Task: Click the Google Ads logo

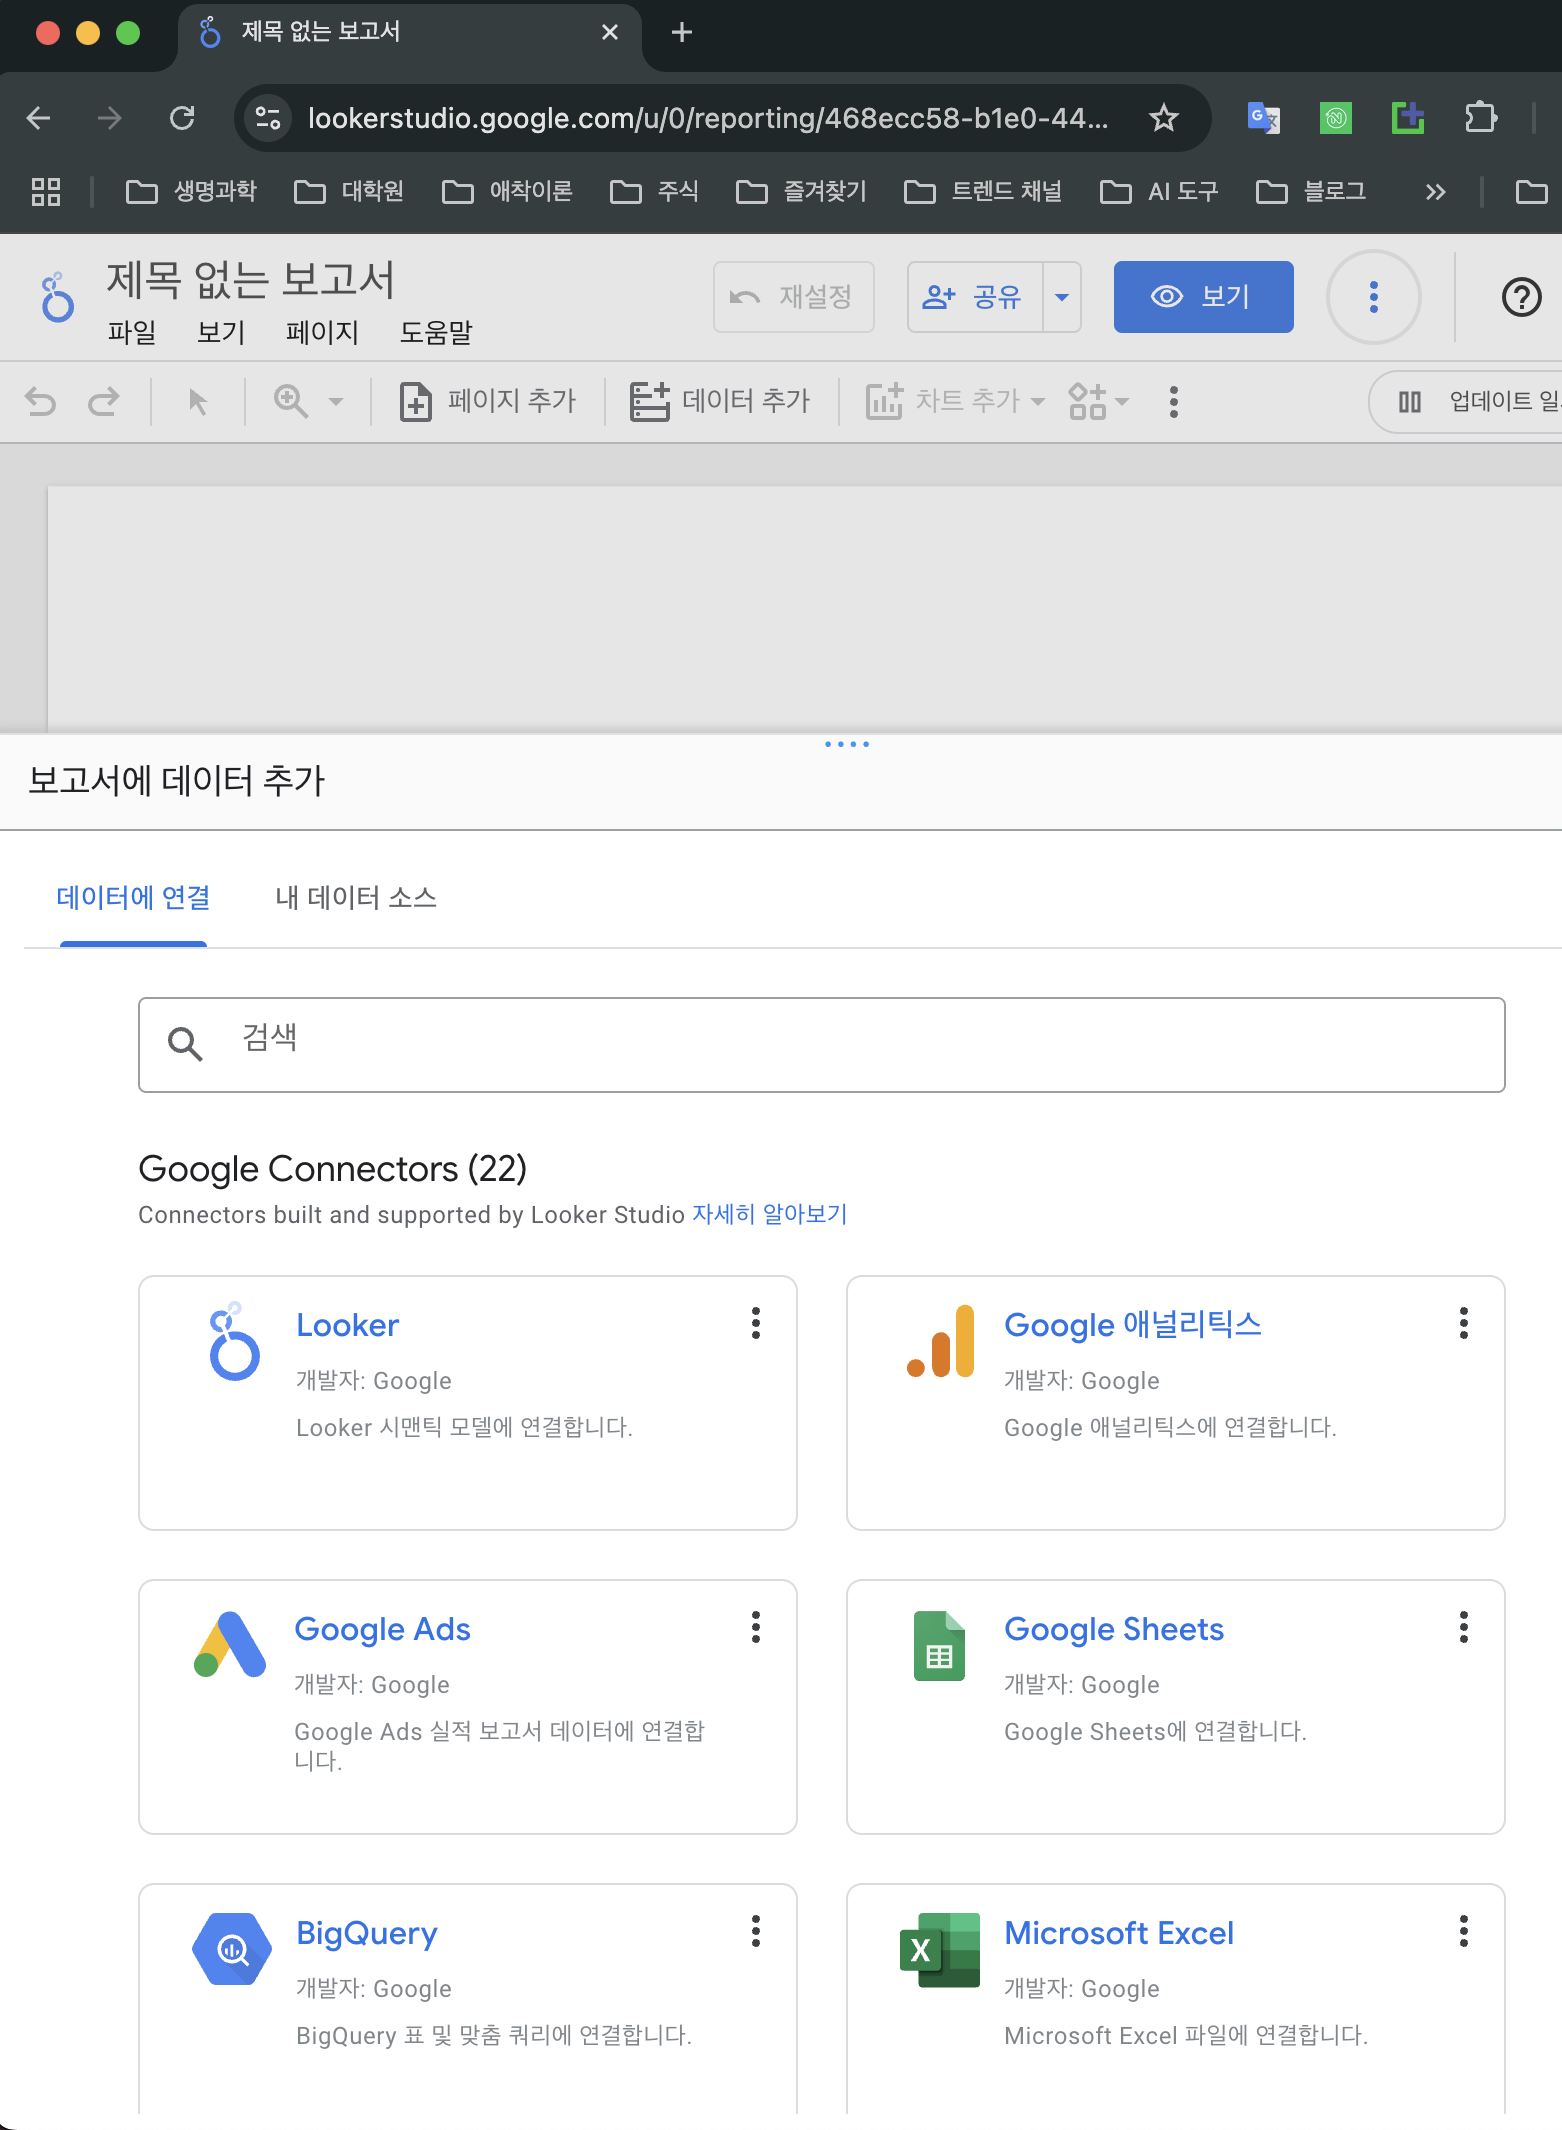Action: [230, 1644]
